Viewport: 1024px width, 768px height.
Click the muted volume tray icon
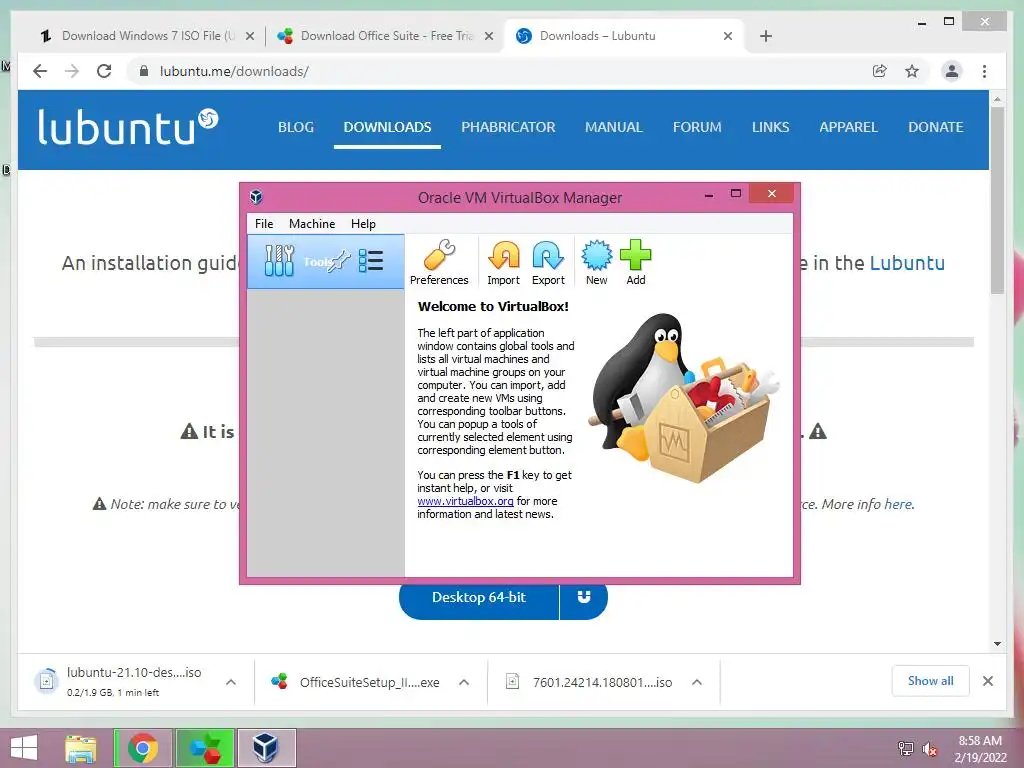click(929, 748)
